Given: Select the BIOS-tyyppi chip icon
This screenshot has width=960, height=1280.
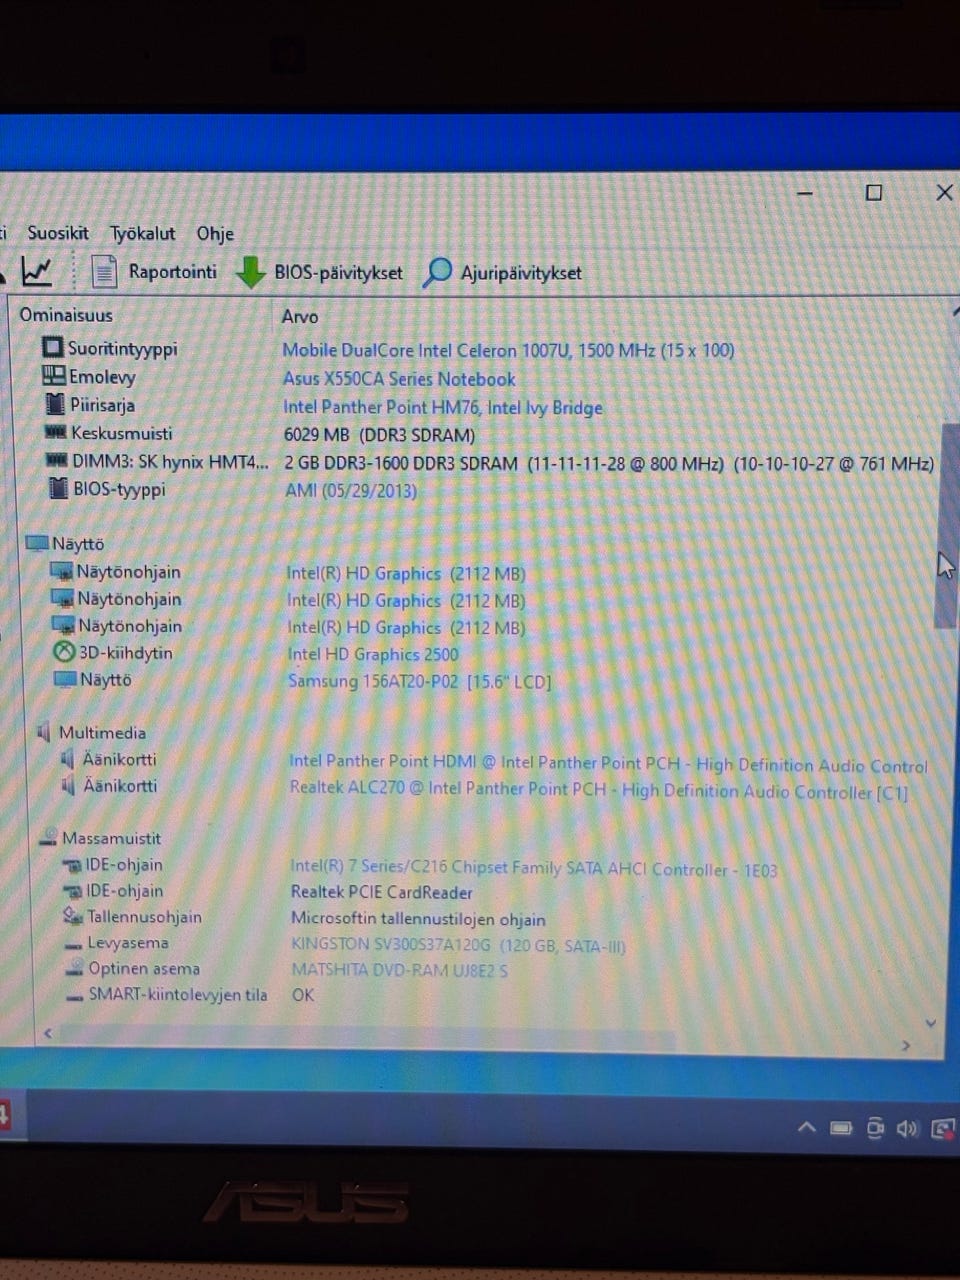Looking at the screenshot, I should [x=59, y=489].
